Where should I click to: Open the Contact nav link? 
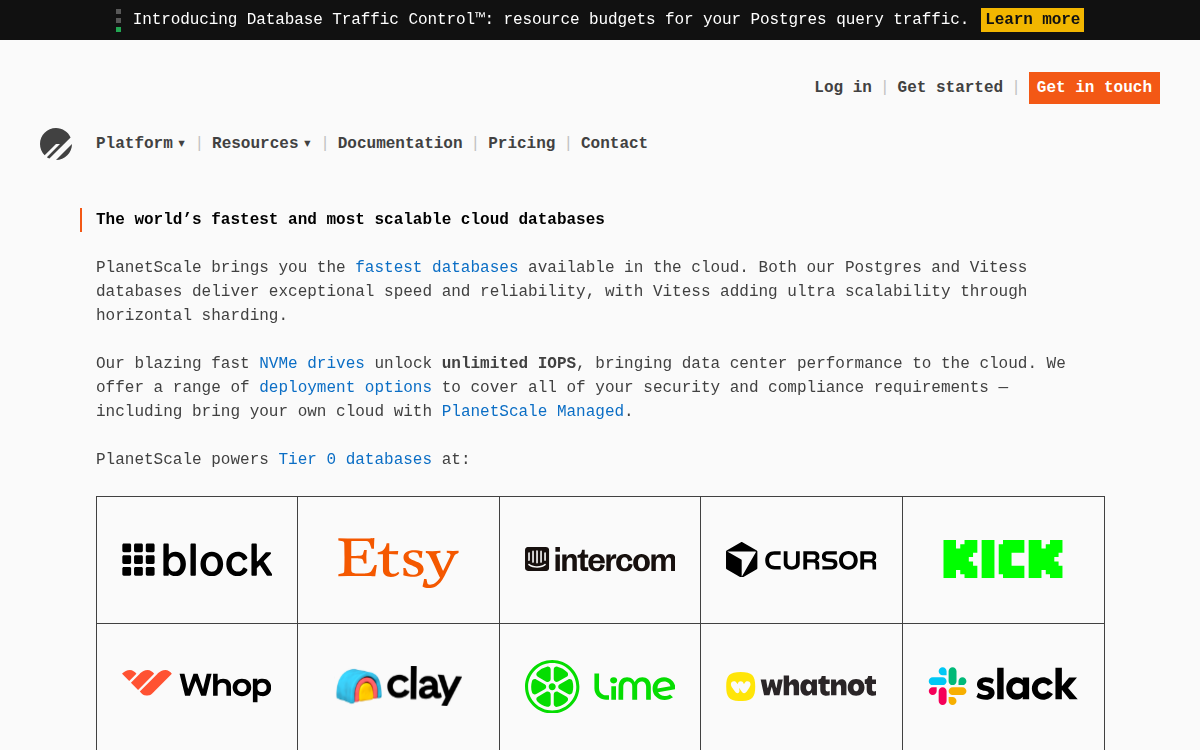pos(614,143)
